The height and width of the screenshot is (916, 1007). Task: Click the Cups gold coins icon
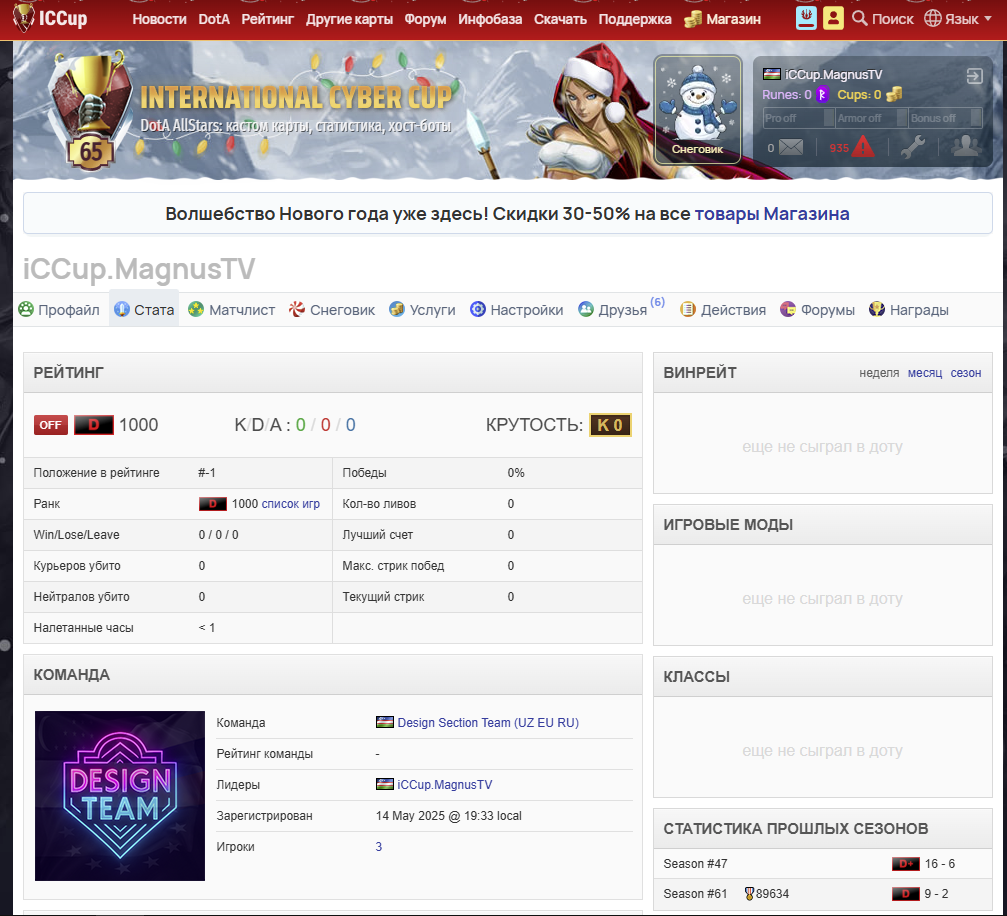click(x=894, y=95)
